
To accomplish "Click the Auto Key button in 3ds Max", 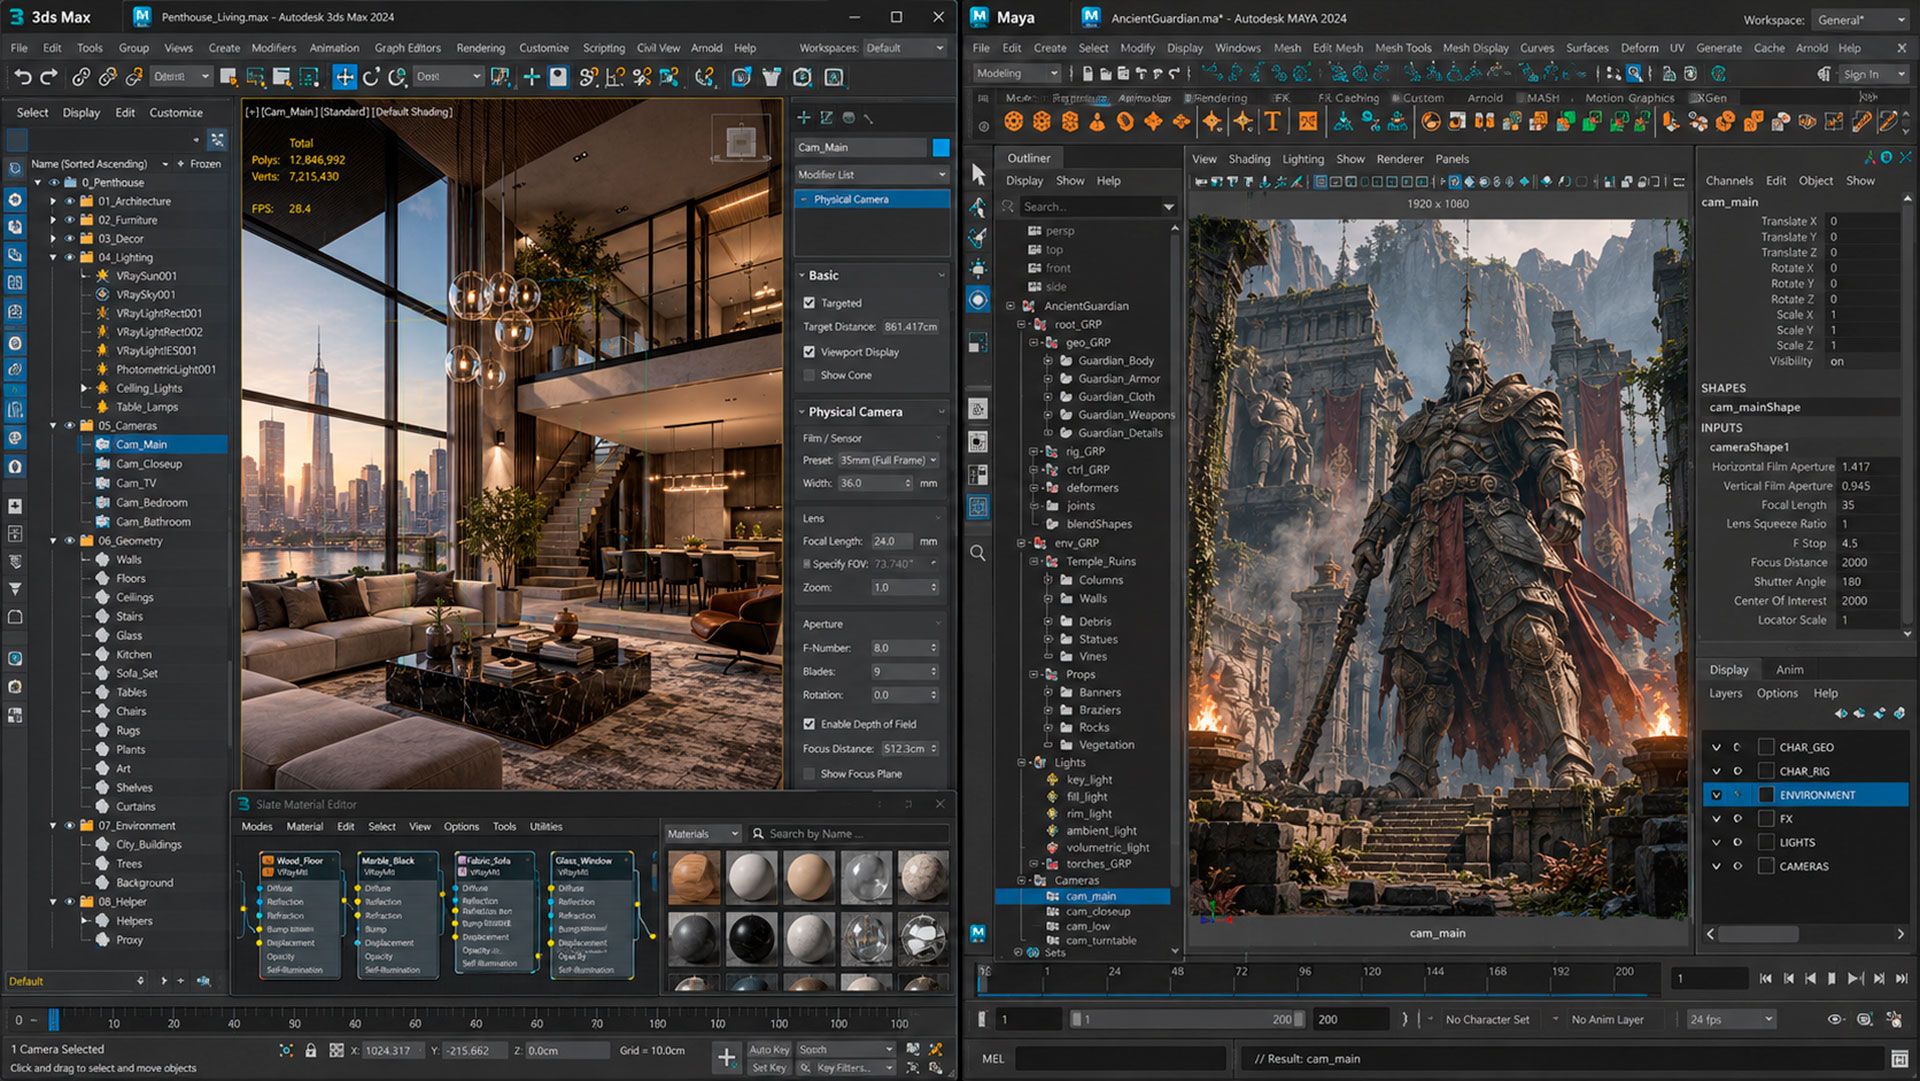I will tap(769, 1049).
